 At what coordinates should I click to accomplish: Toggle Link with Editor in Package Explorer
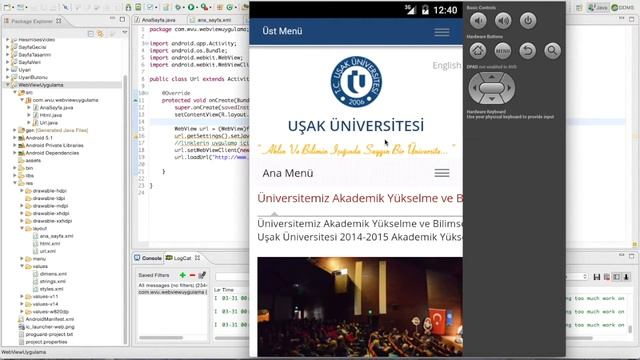pos(100,34)
